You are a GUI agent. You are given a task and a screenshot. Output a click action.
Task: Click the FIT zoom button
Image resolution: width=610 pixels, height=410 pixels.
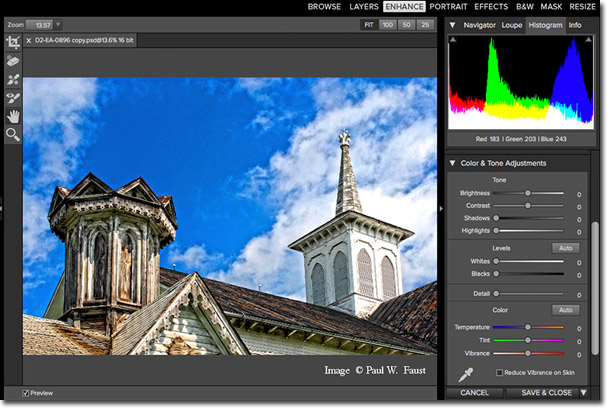coord(369,25)
